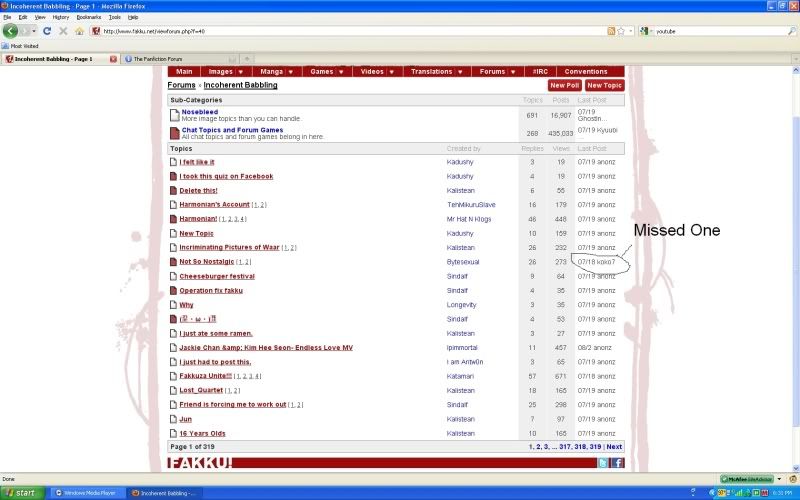This screenshot has width=800, height=500.
Task: Open the Bookmarks menu
Action: tap(89, 17)
